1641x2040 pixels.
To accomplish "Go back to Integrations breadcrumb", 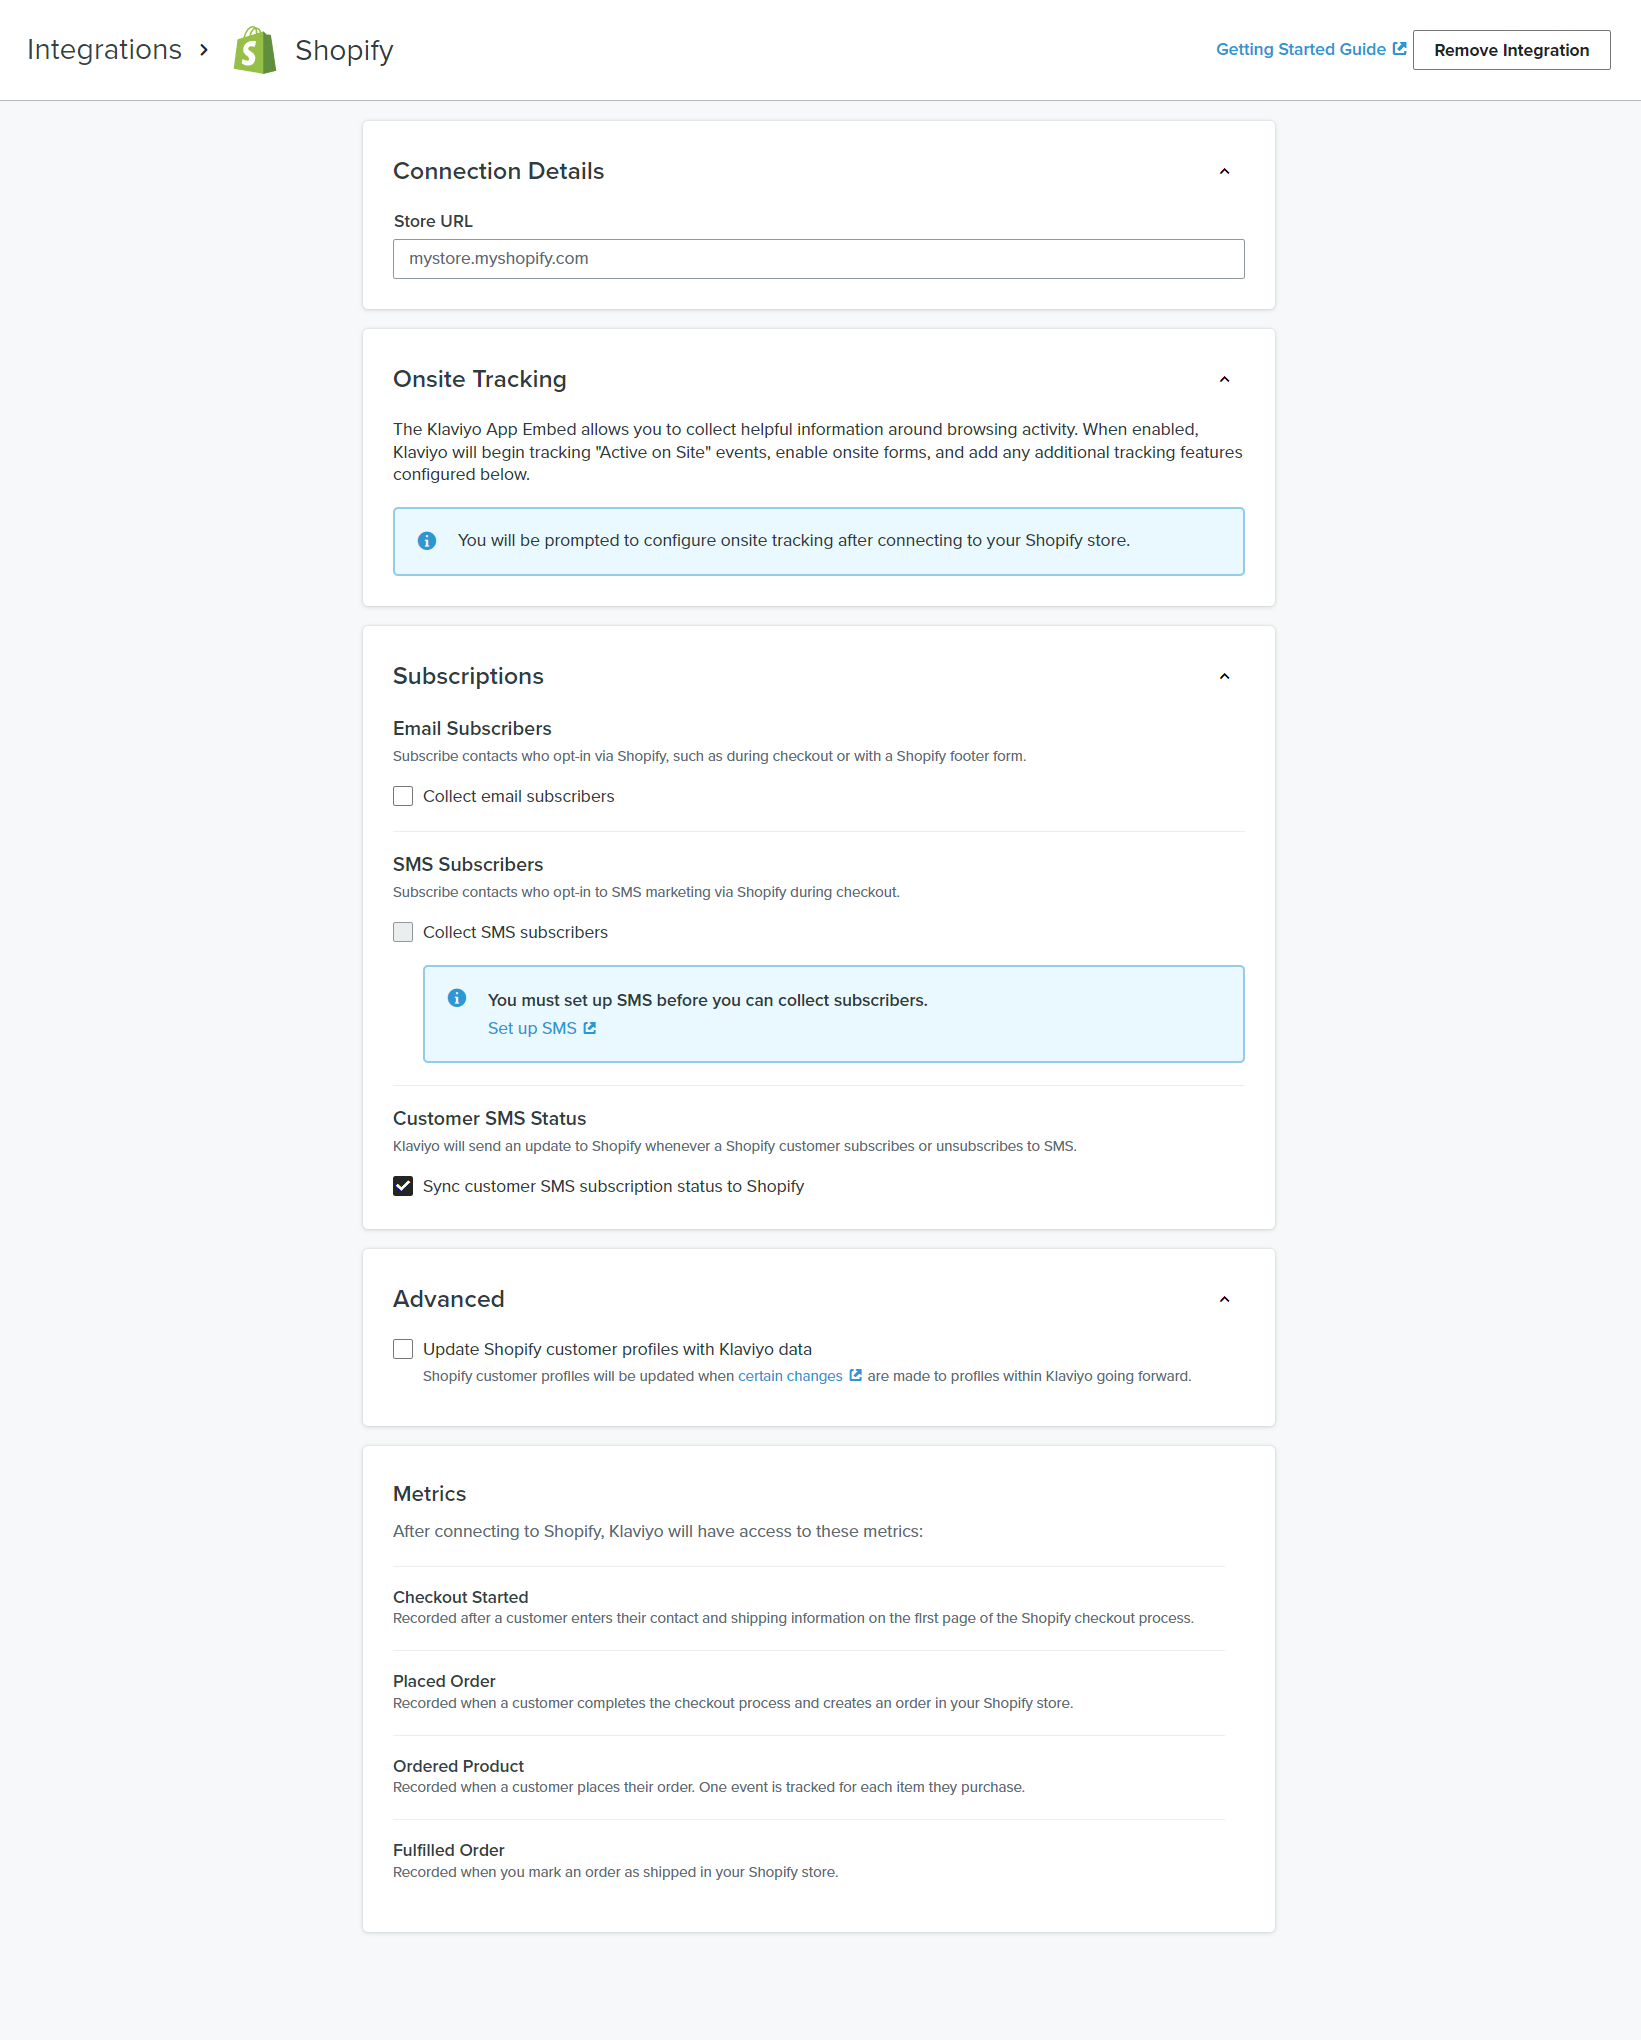I will coord(104,50).
